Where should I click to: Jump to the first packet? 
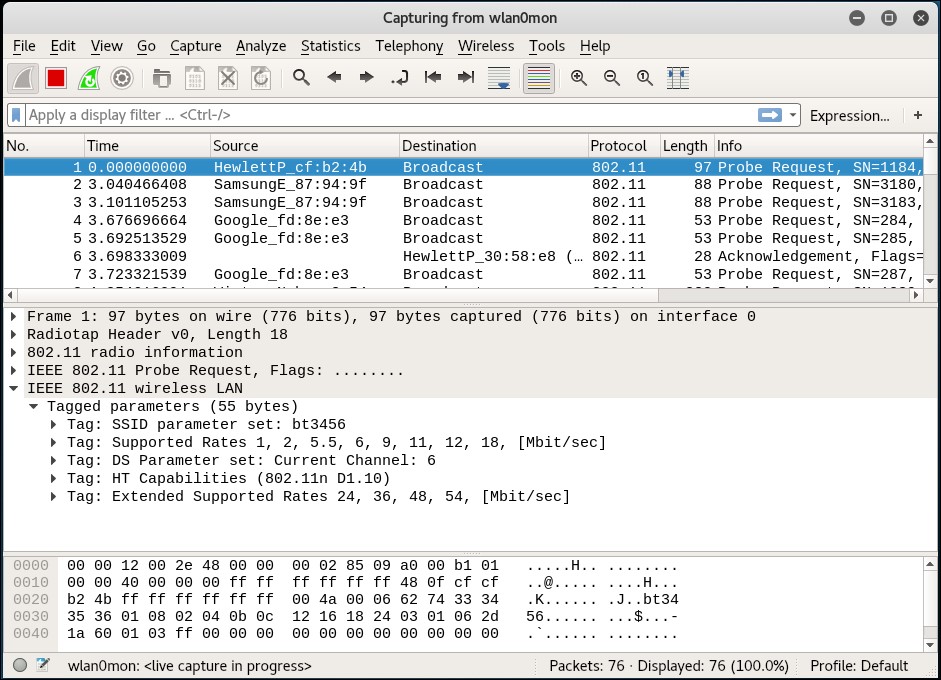tap(433, 77)
